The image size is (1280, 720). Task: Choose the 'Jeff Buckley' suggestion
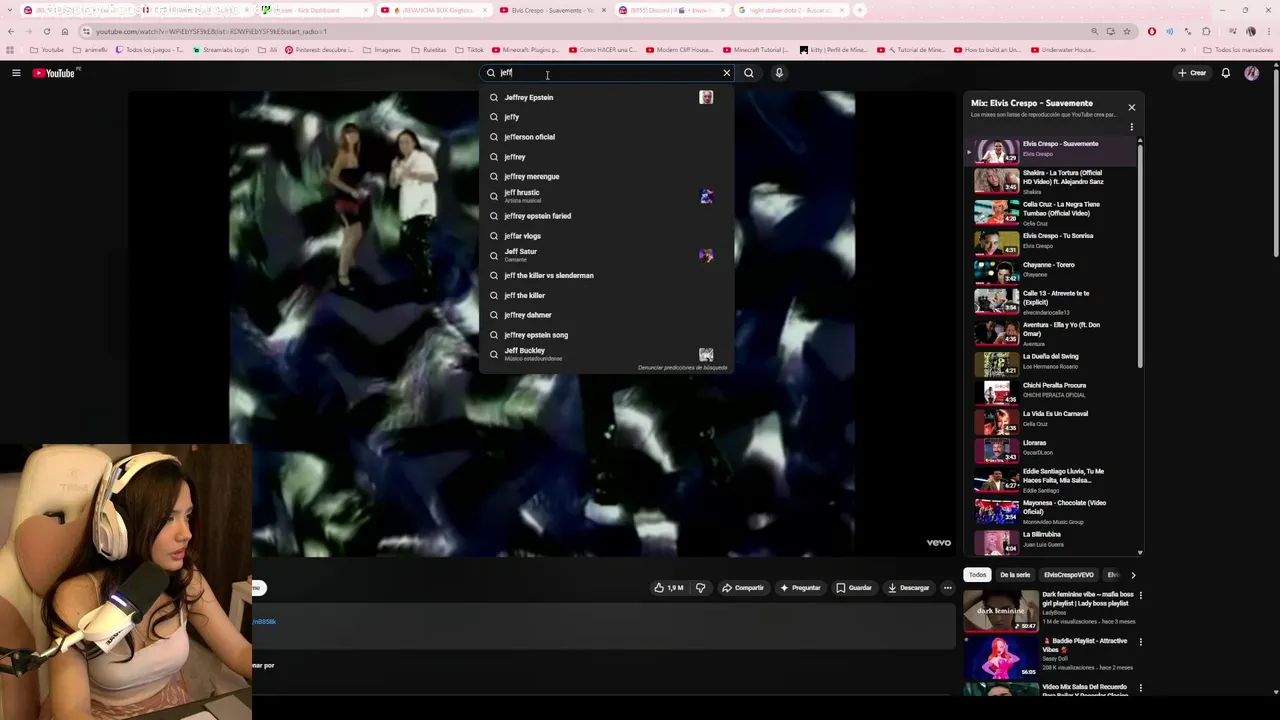(x=606, y=354)
